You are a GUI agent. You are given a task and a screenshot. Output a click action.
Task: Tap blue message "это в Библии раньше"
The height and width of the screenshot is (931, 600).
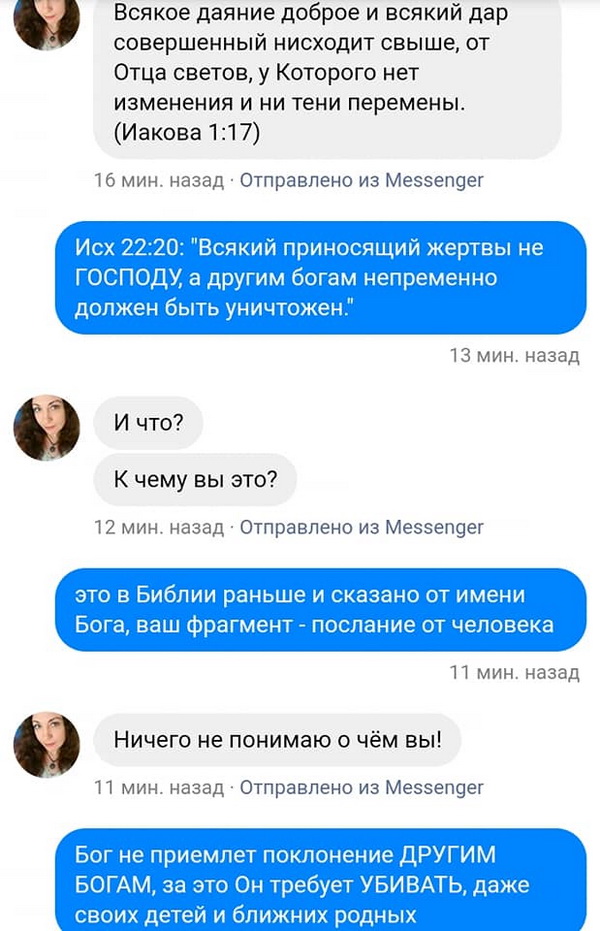[x=321, y=610]
